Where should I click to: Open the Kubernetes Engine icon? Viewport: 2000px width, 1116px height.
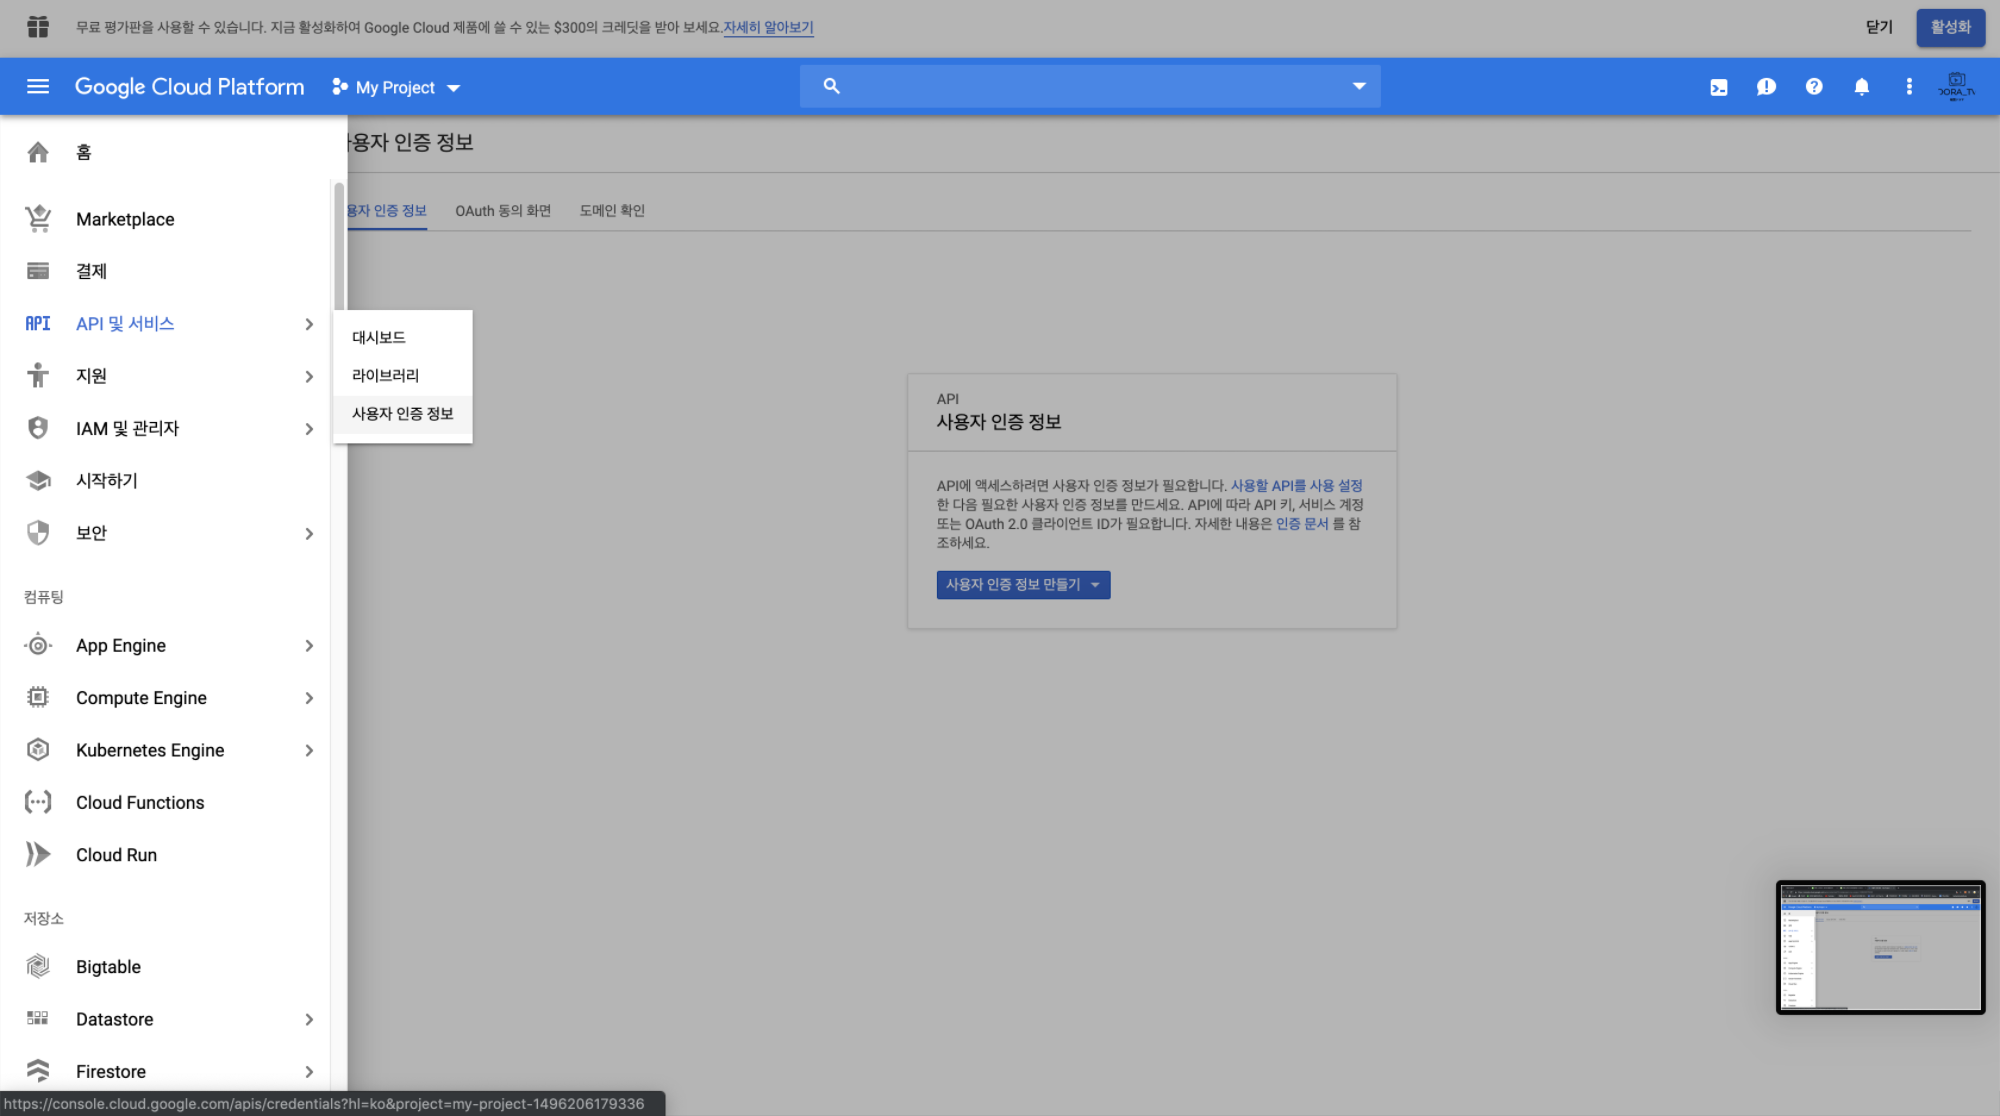click(x=38, y=750)
